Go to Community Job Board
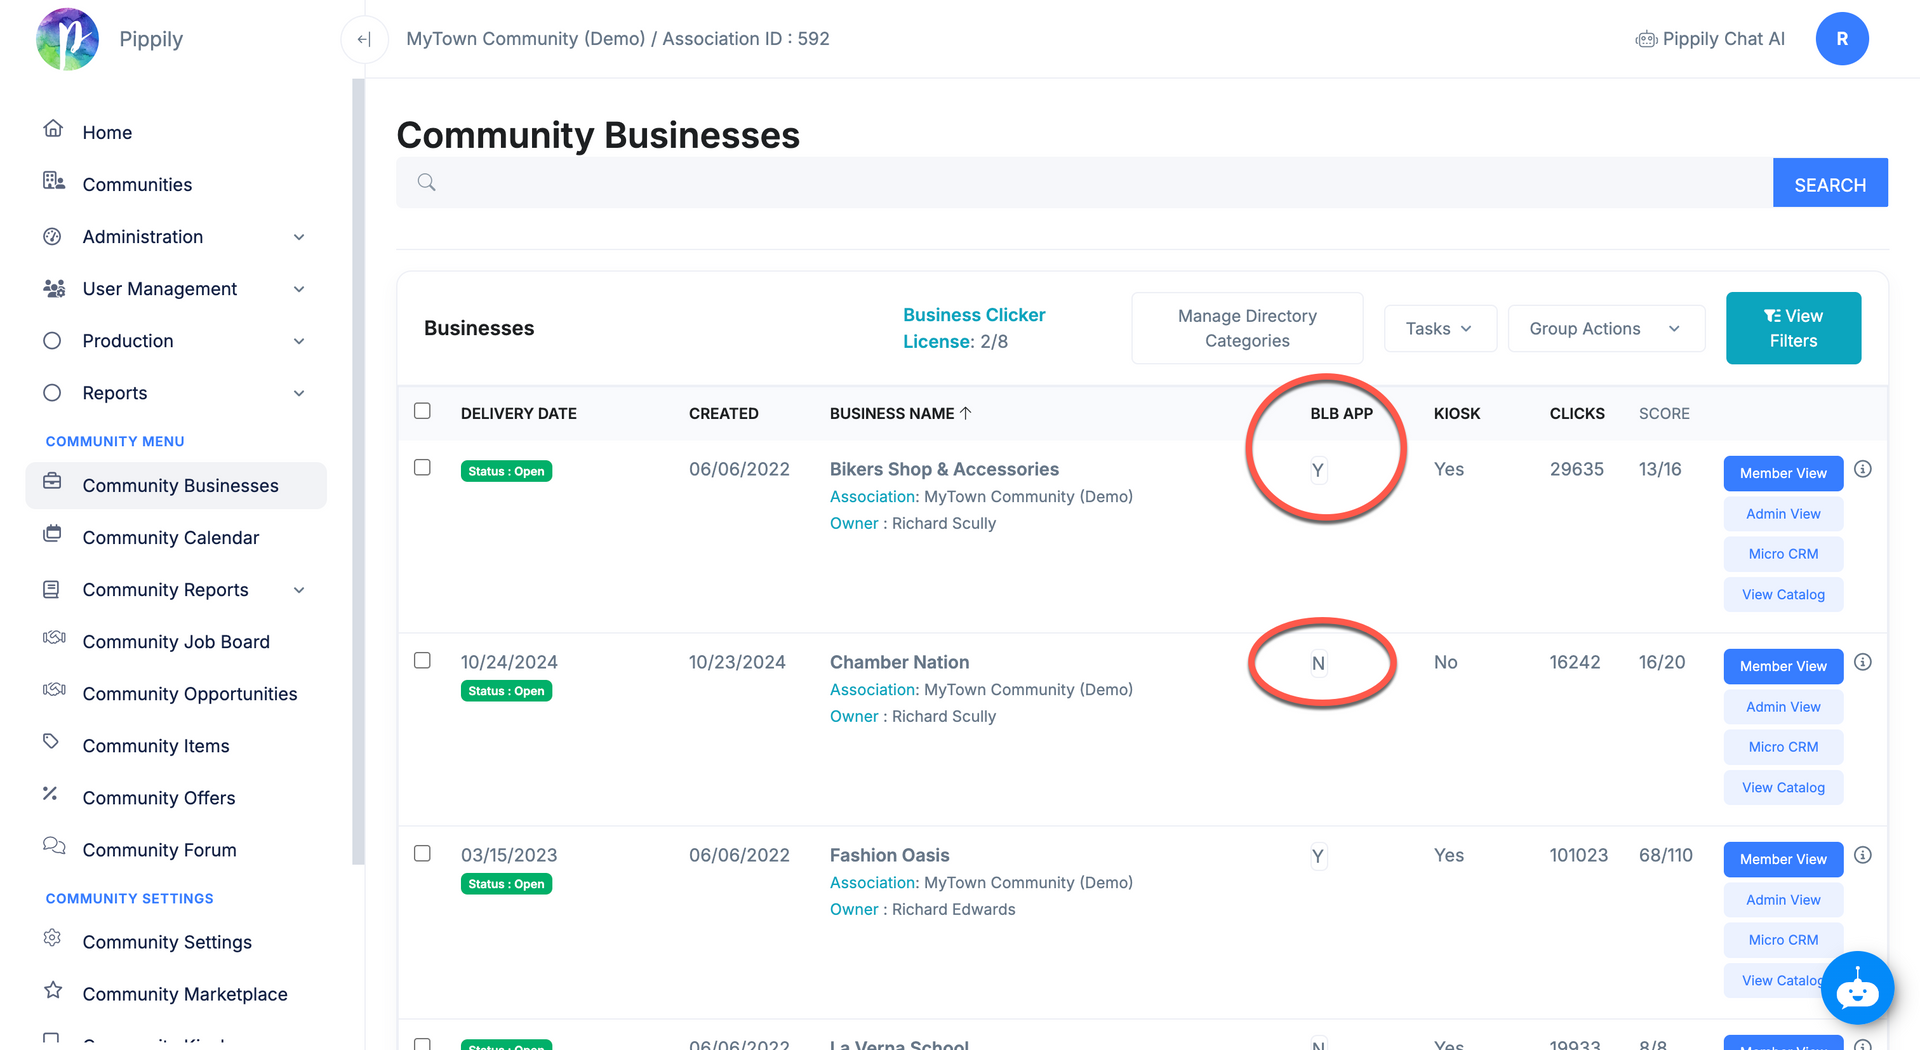 (176, 642)
